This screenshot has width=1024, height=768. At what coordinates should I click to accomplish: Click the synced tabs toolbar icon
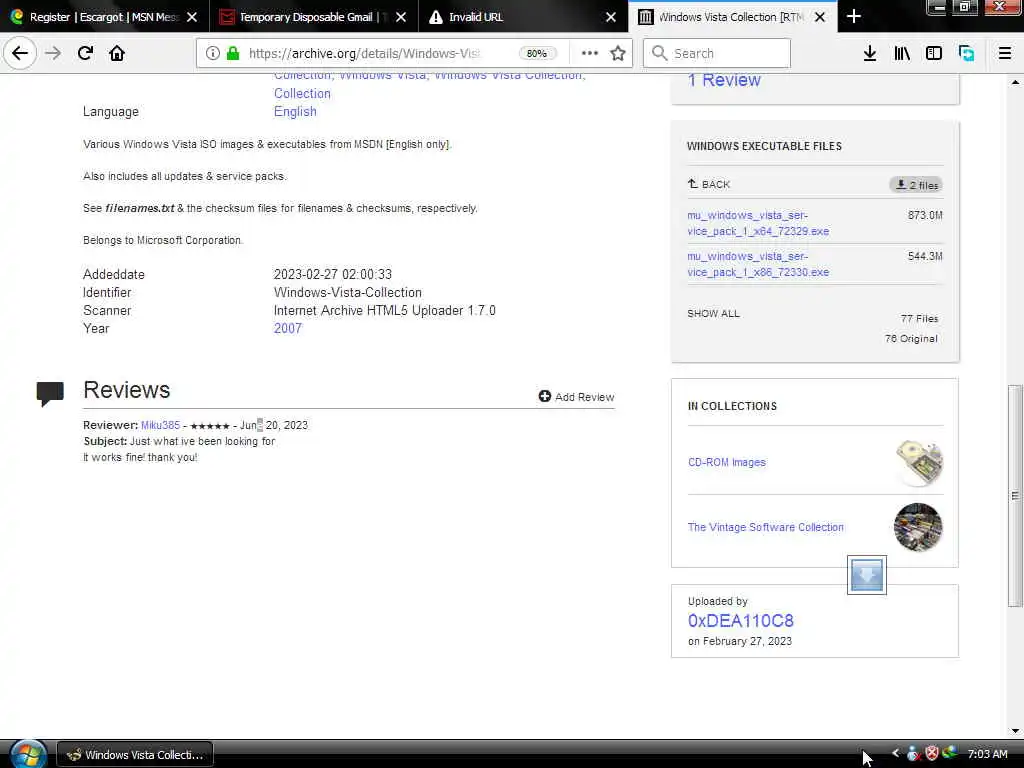(967, 53)
